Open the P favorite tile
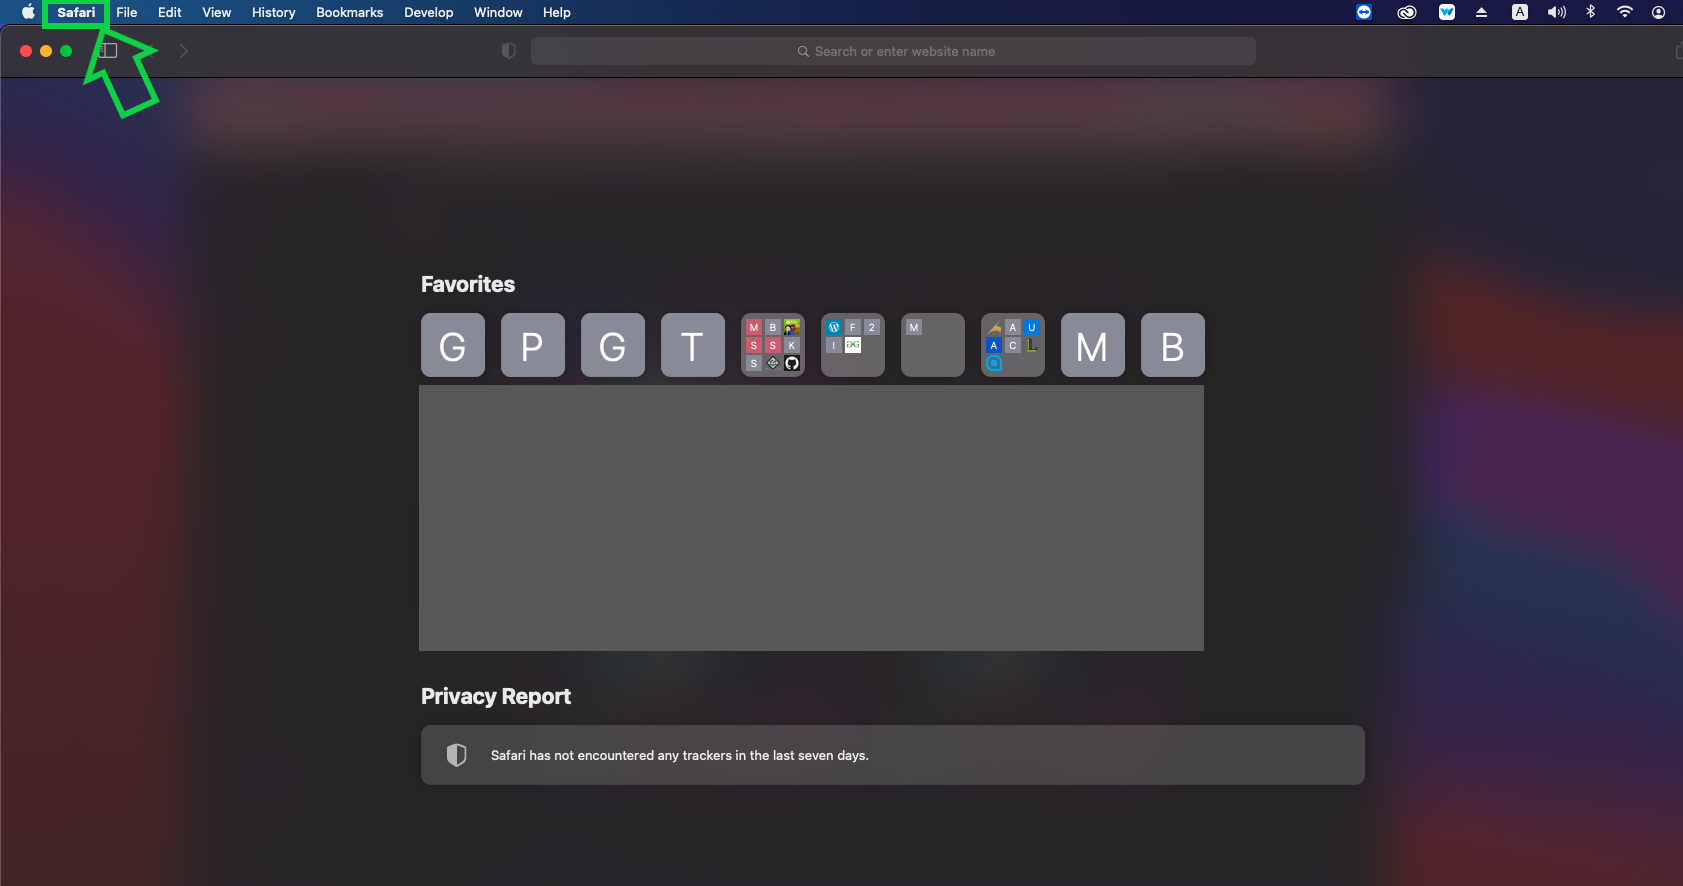Screen dimensions: 1683x886 [x=533, y=345]
